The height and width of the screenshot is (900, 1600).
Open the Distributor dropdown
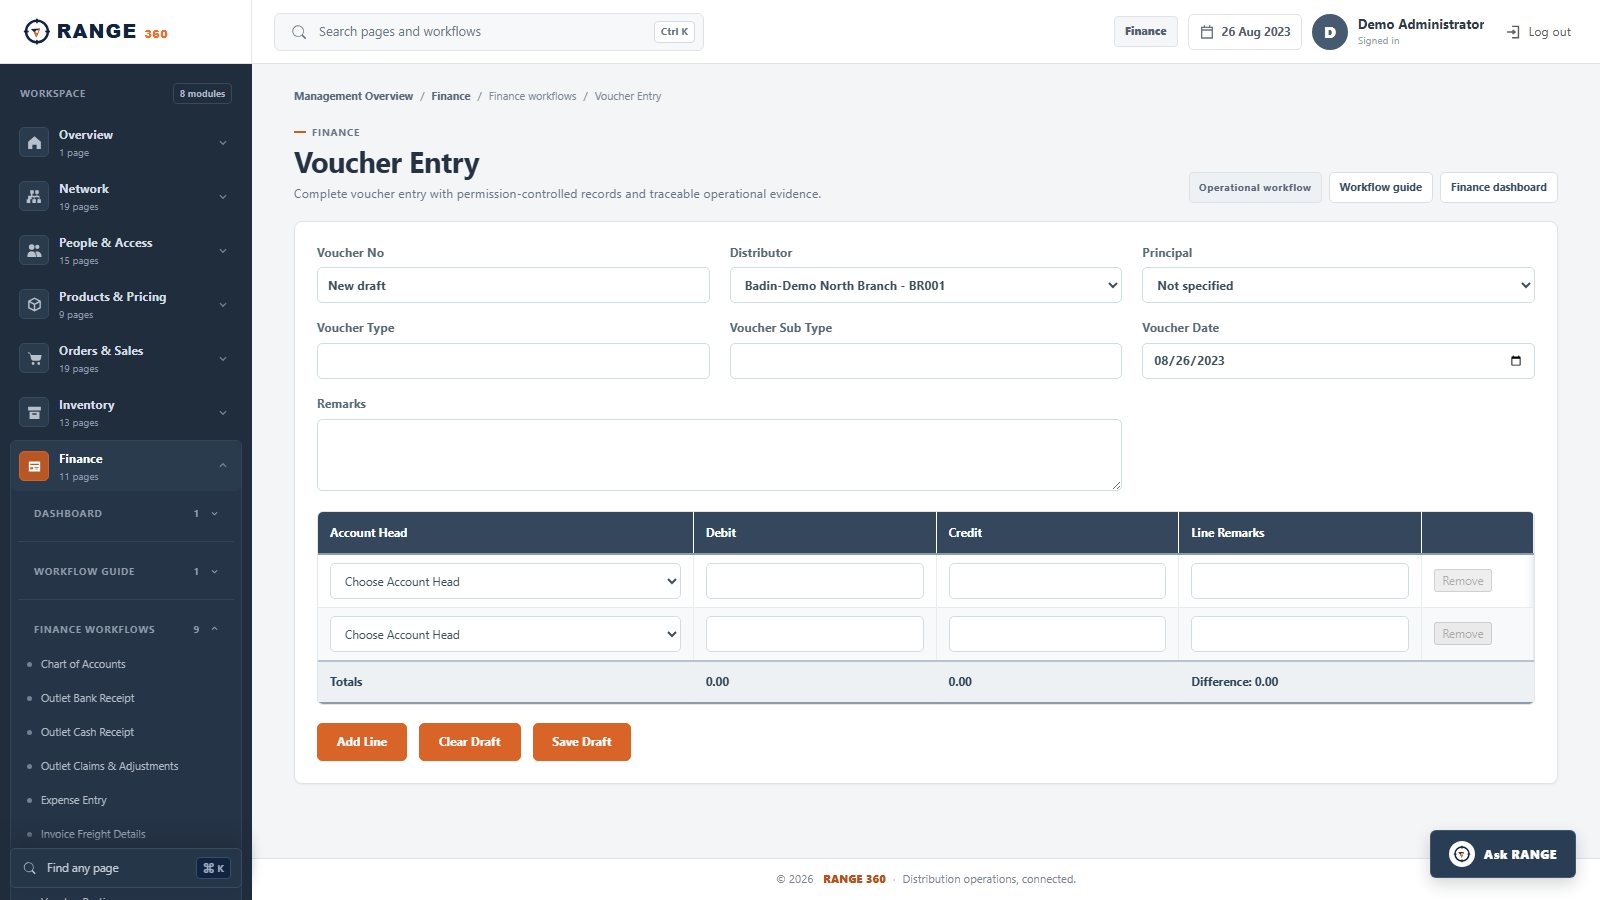point(926,285)
